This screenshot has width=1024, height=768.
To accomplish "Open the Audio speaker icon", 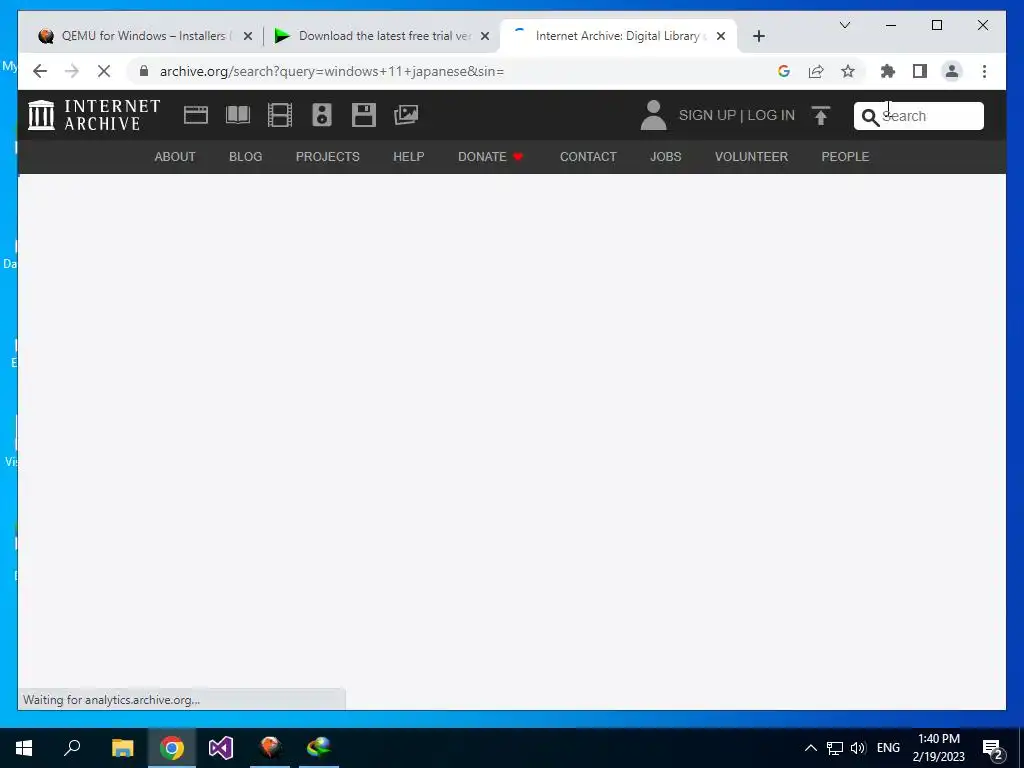I will (321, 115).
